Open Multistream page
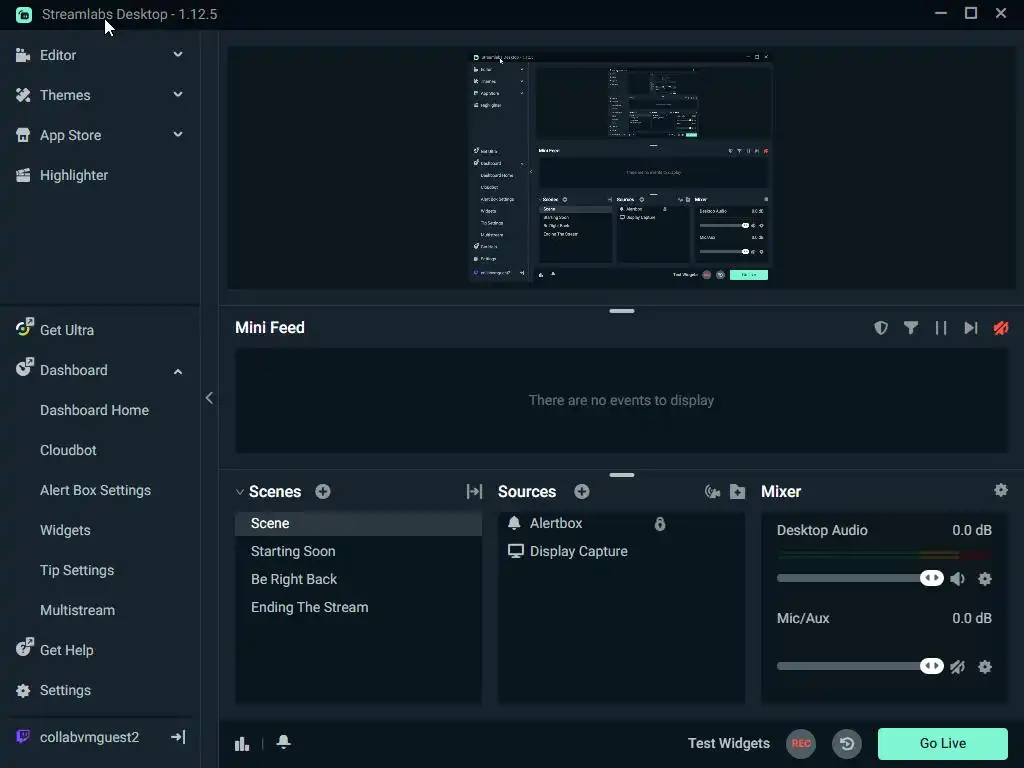The width and height of the screenshot is (1024, 768). pos(77,610)
